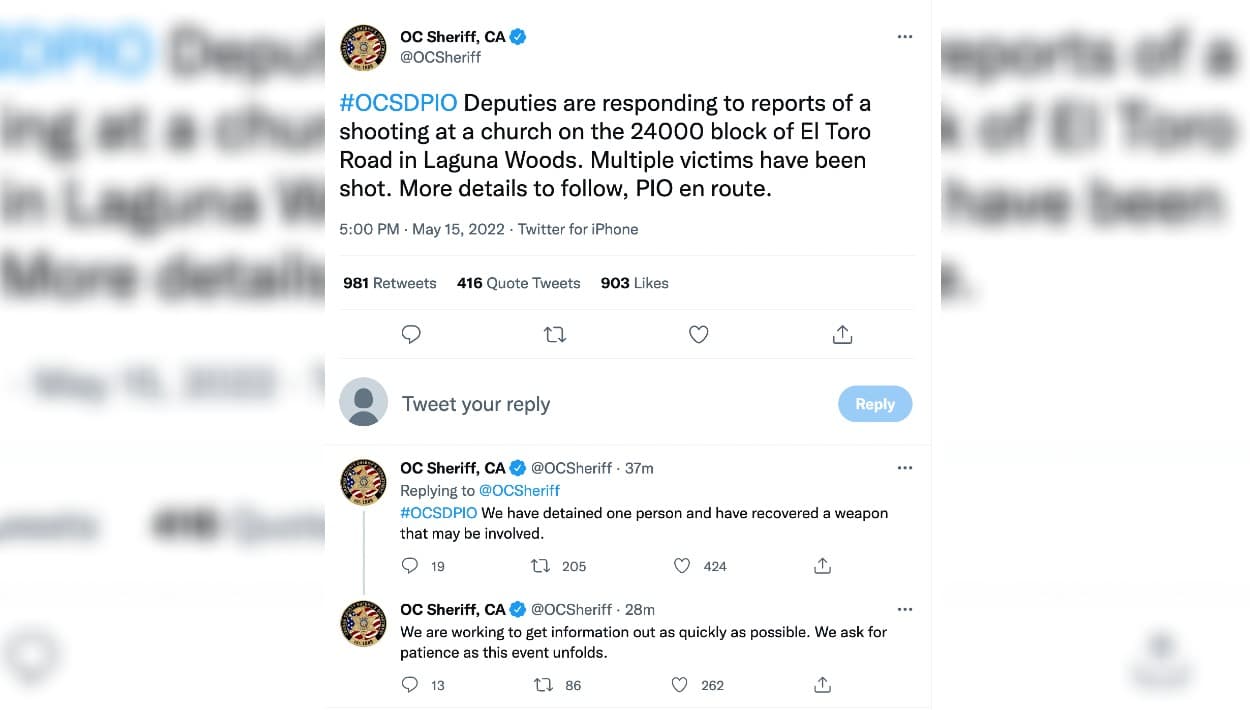Open more menu on the 28m reply
This screenshot has height=710, width=1250.
pyautogui.click(x=905, y=609)
